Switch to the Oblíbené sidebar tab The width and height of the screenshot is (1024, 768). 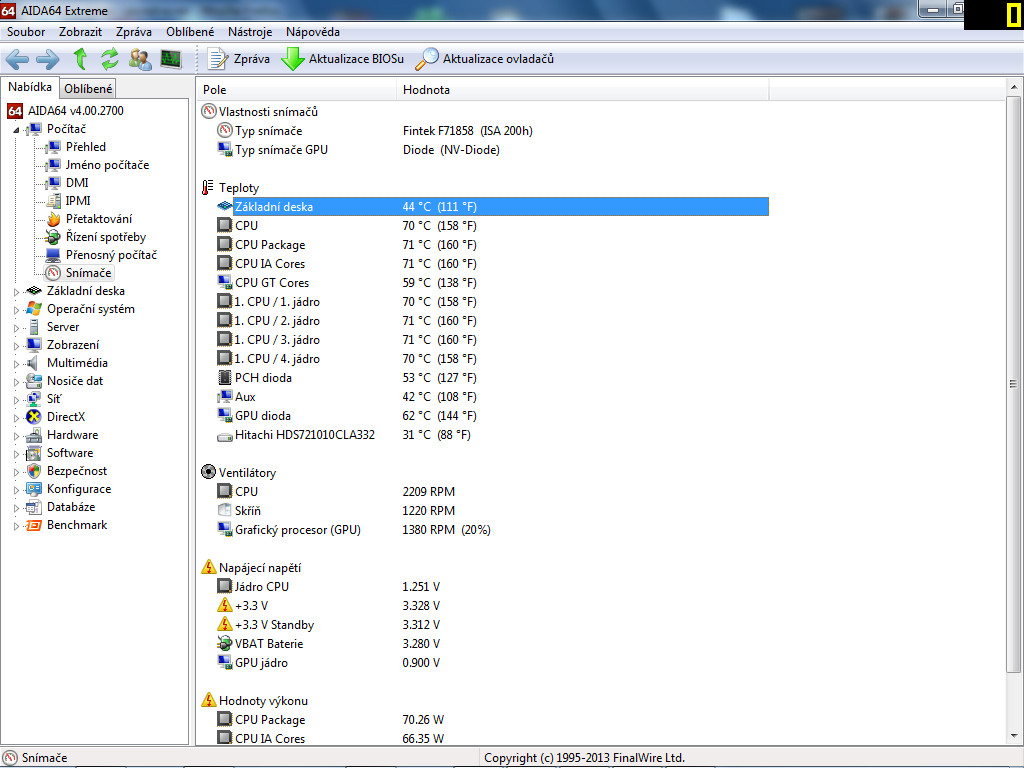coord(88,88)
